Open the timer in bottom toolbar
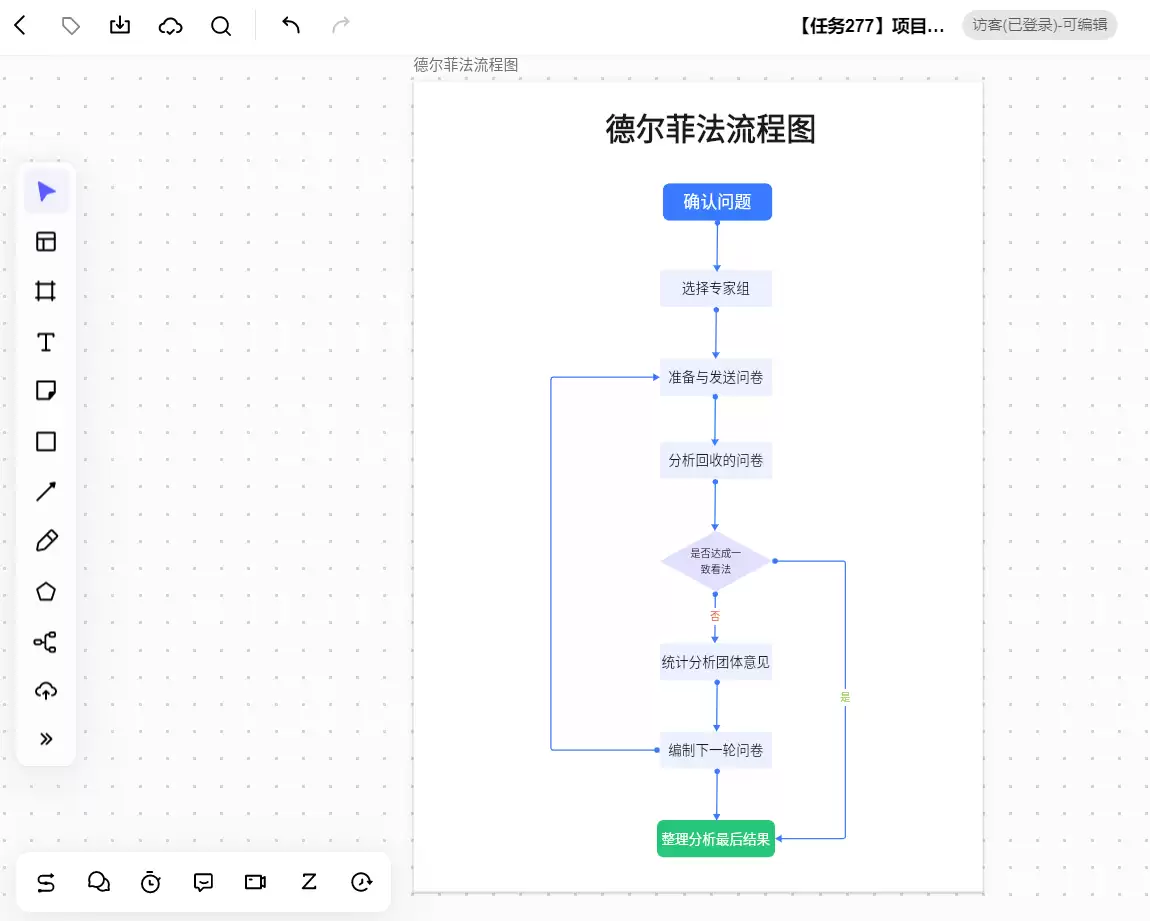 click(x=150, y=881)
